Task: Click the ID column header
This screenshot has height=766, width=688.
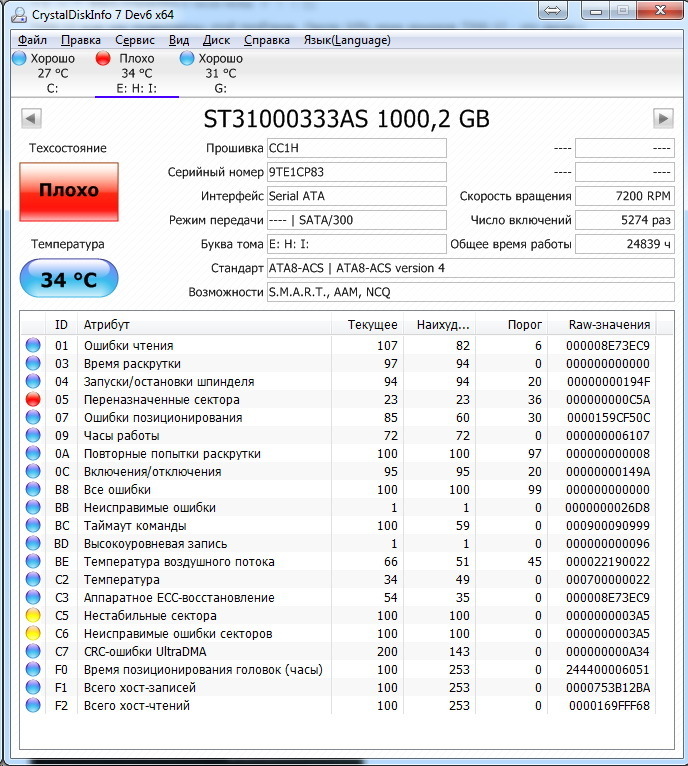Action: click(61, 324)
